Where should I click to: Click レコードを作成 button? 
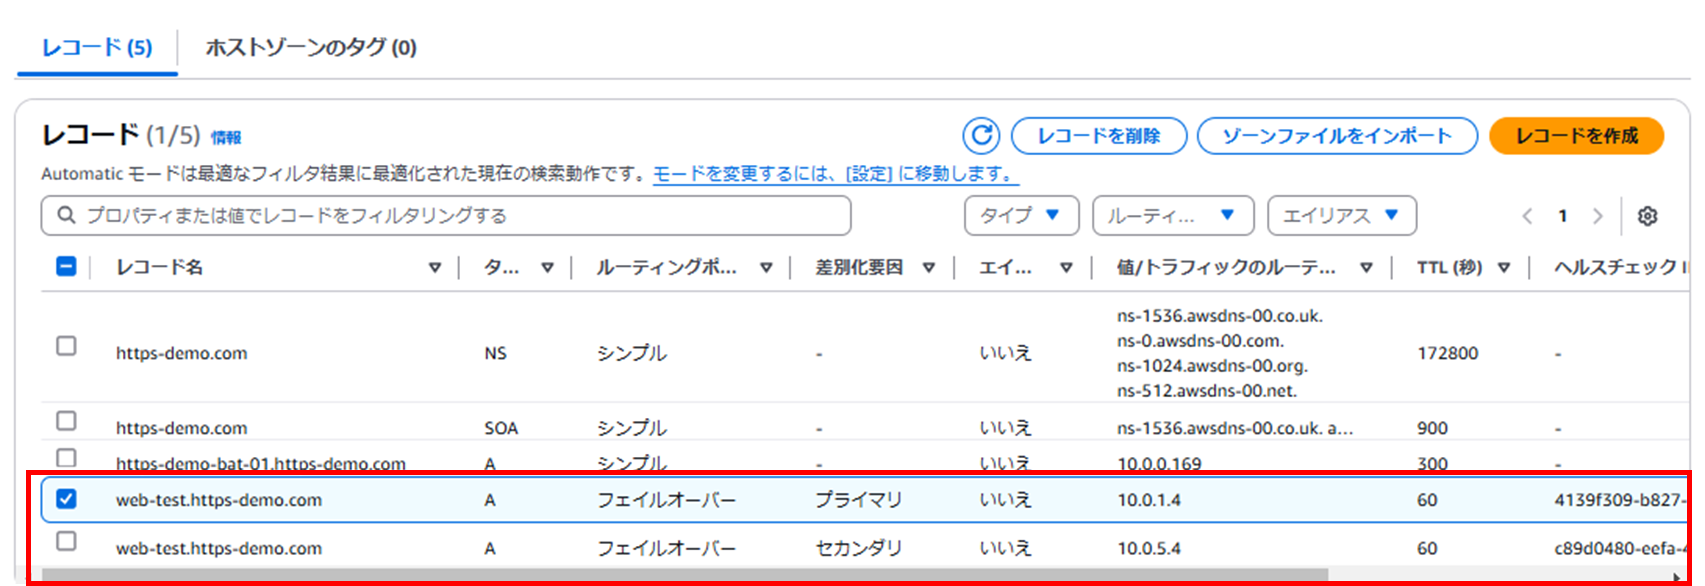pyautogui.click(x=1577, y=136)
